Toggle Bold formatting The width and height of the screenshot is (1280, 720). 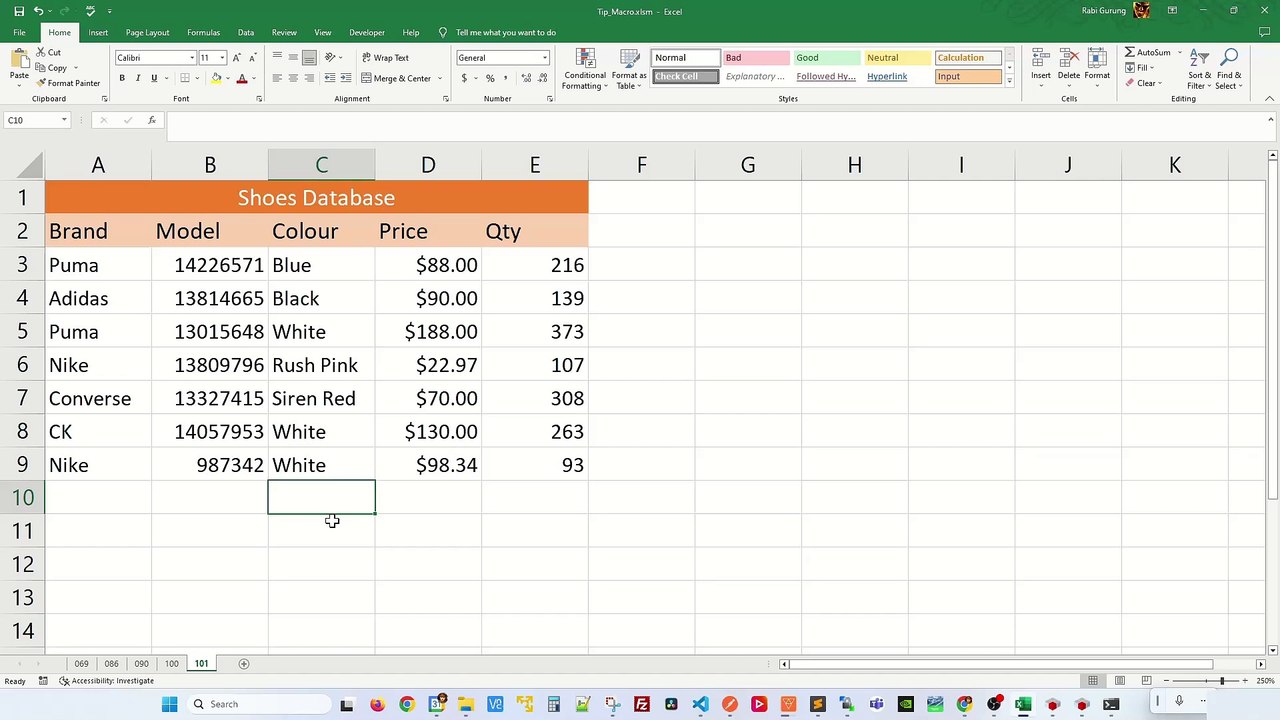(x=122, y=78)
